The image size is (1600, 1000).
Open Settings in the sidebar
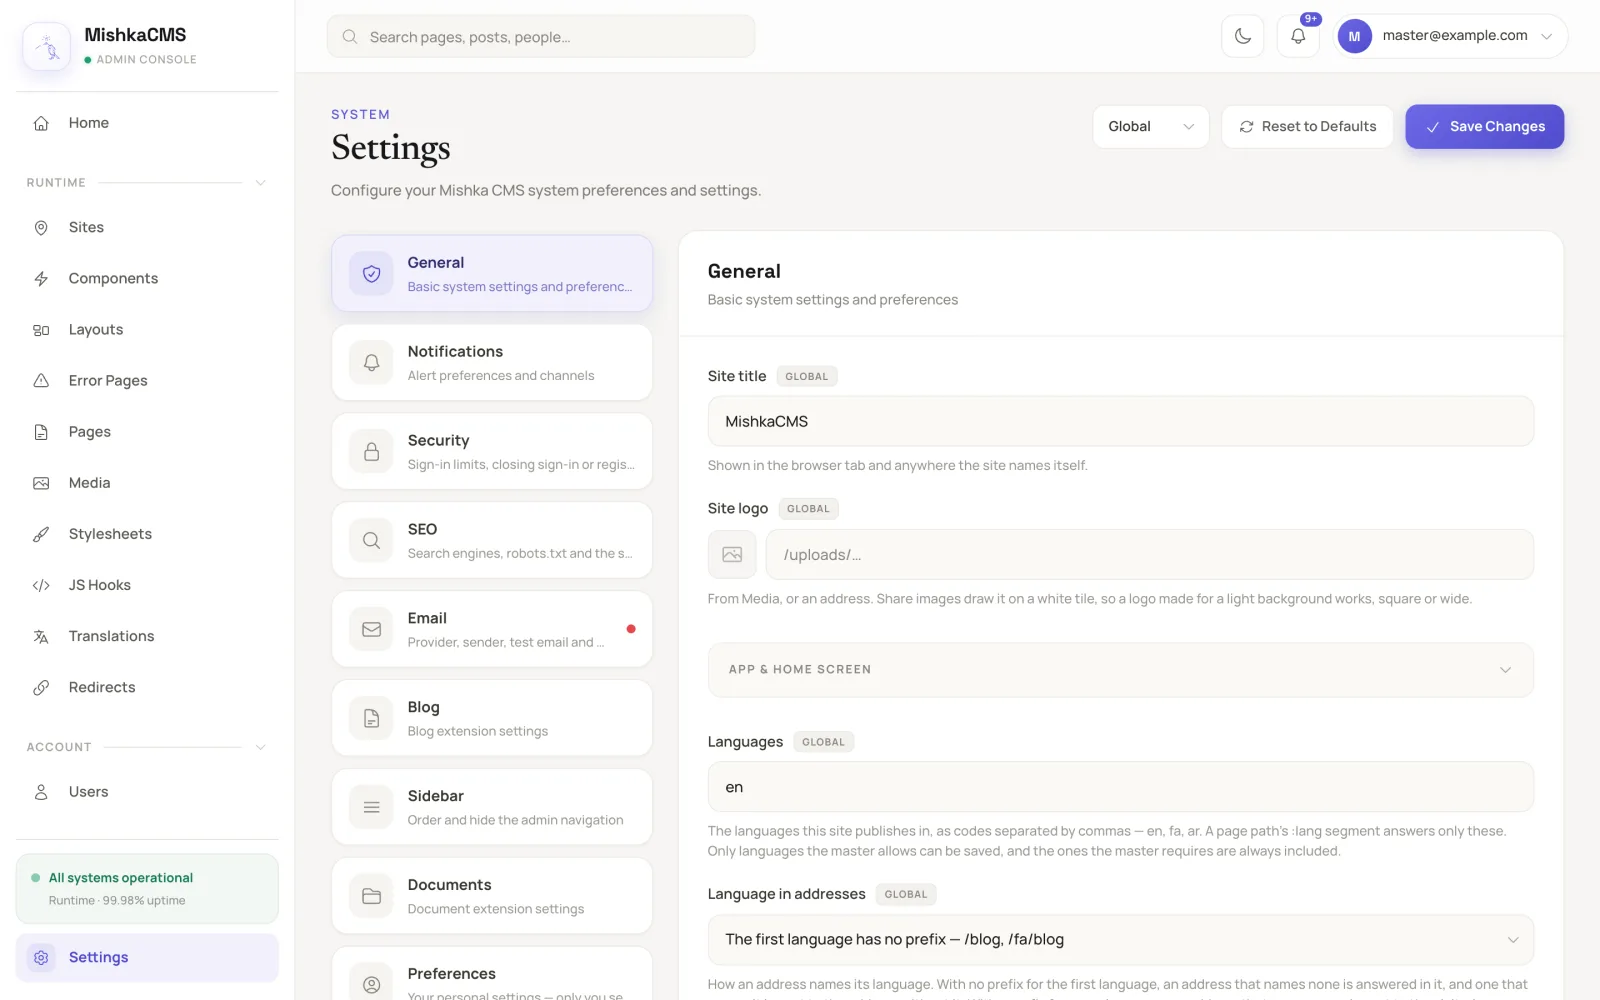(147, 957)
